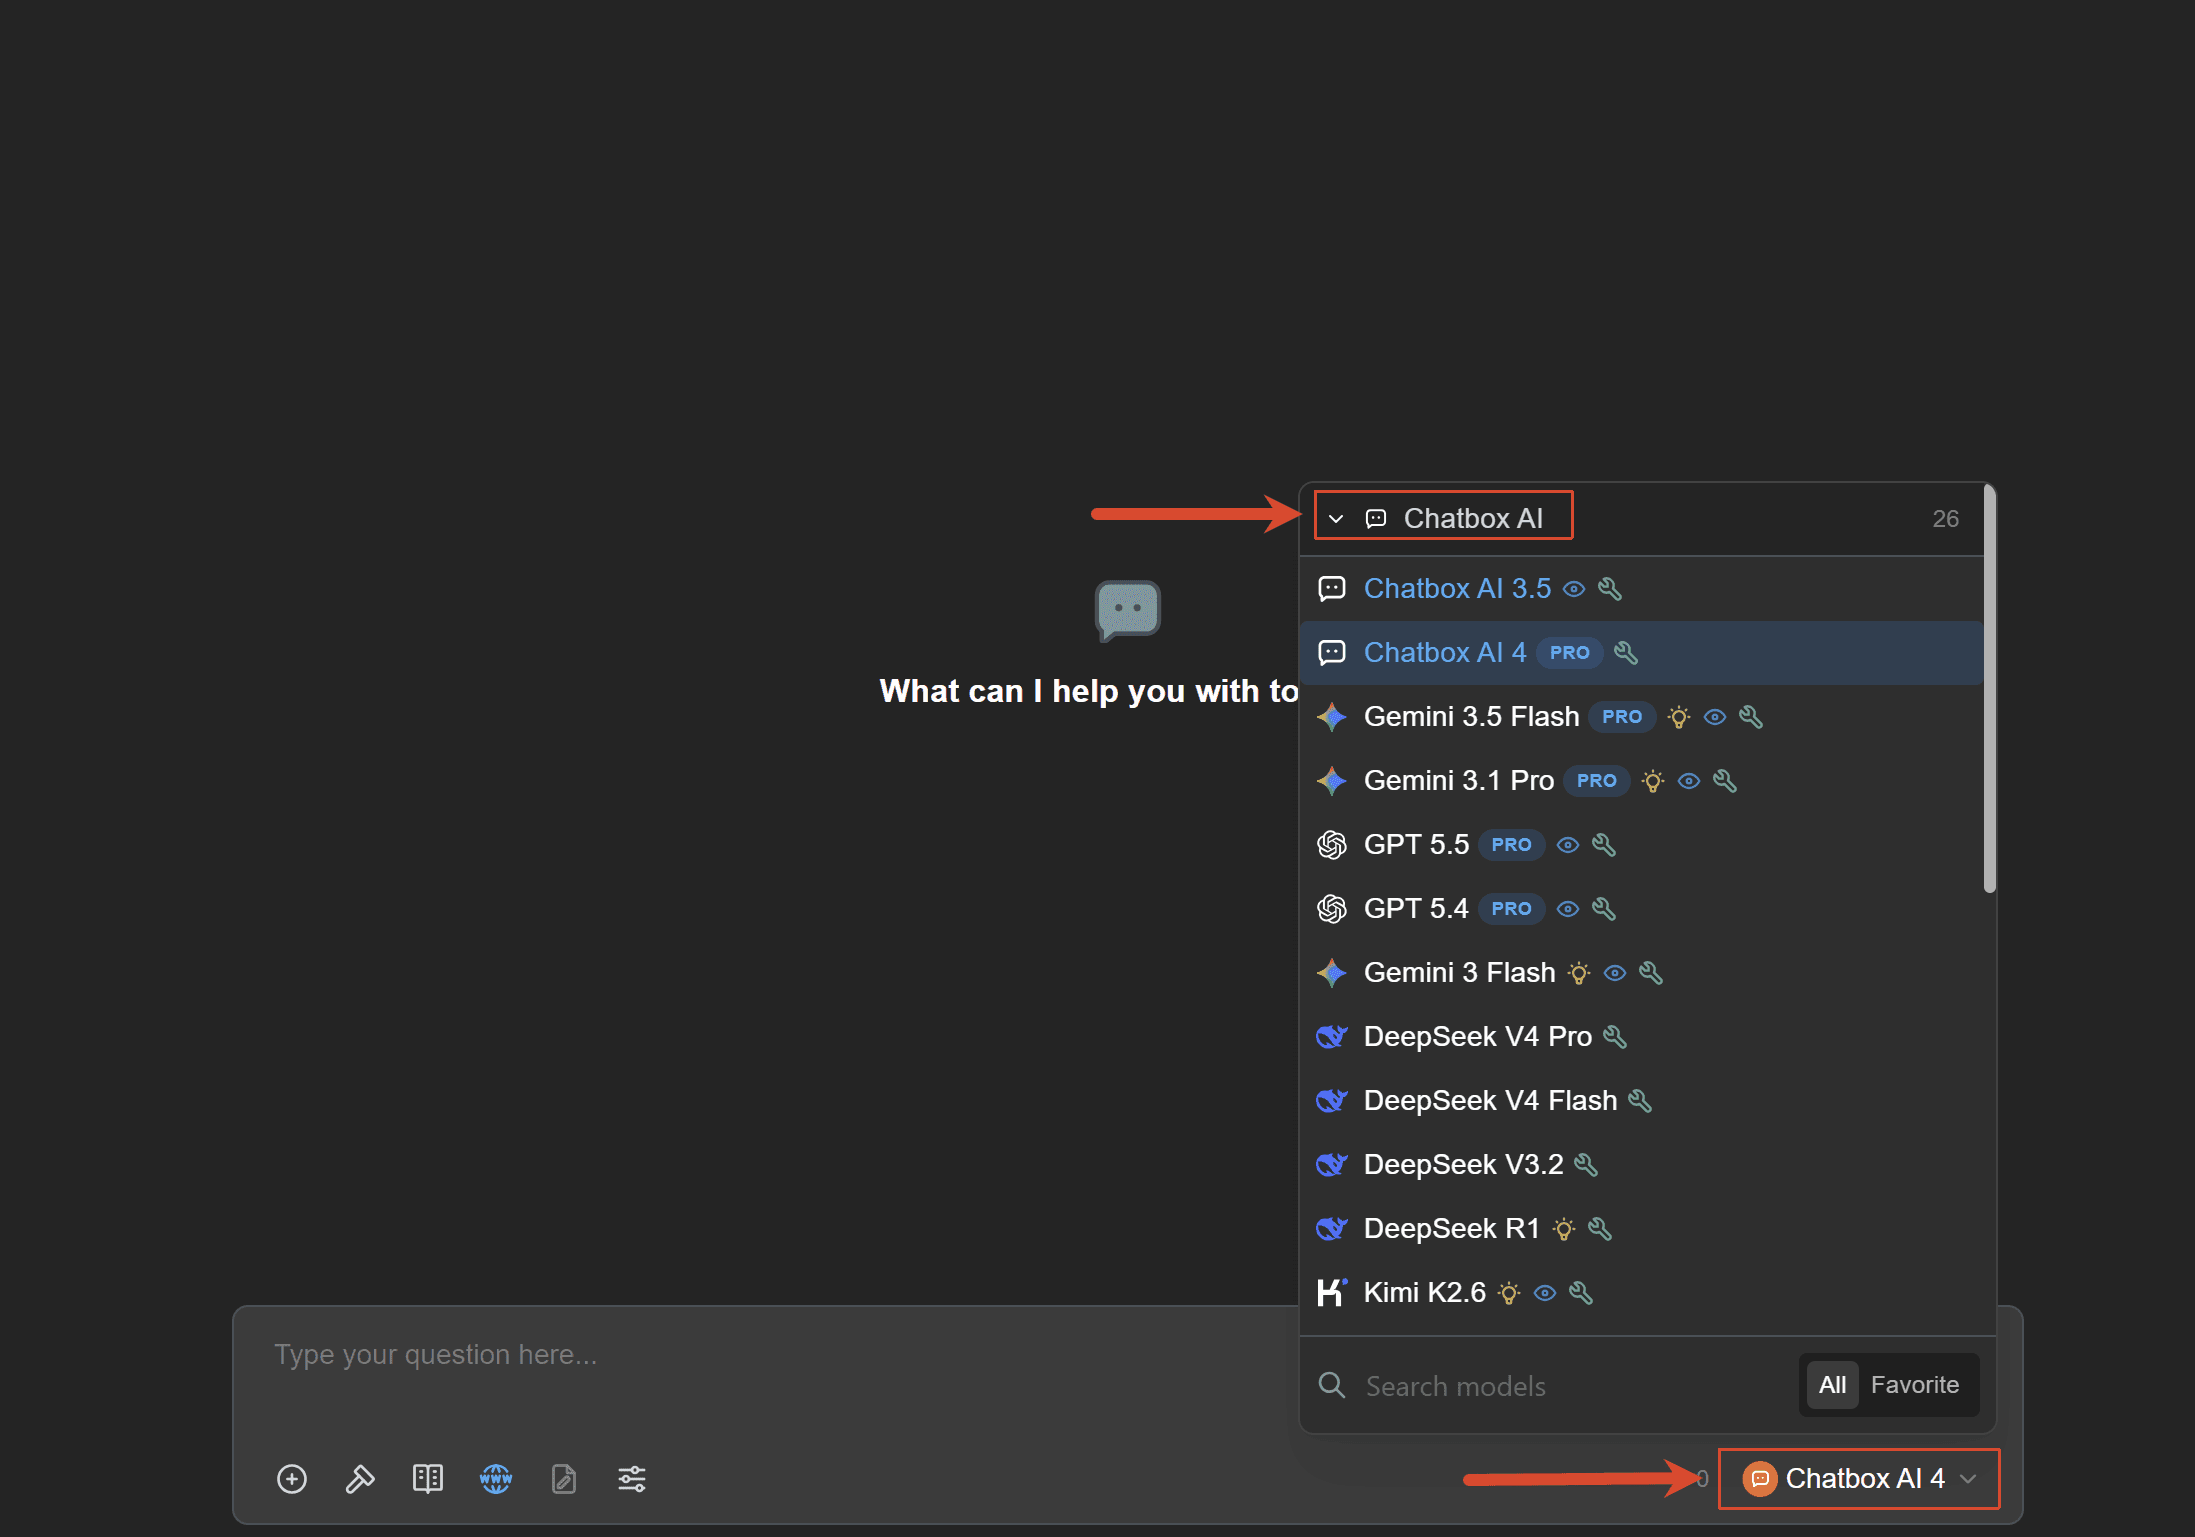
Task: Click the DeepSeek V4 Pro whale icon
Action: click(x=1332, y=1037)
